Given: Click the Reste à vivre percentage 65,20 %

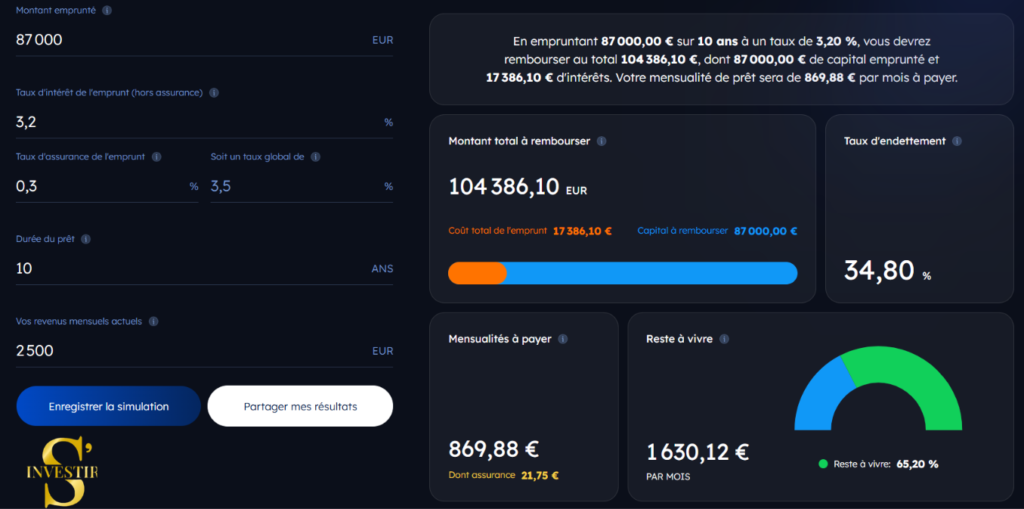Looking at the screenshot, I should click(x=918, y=464).
